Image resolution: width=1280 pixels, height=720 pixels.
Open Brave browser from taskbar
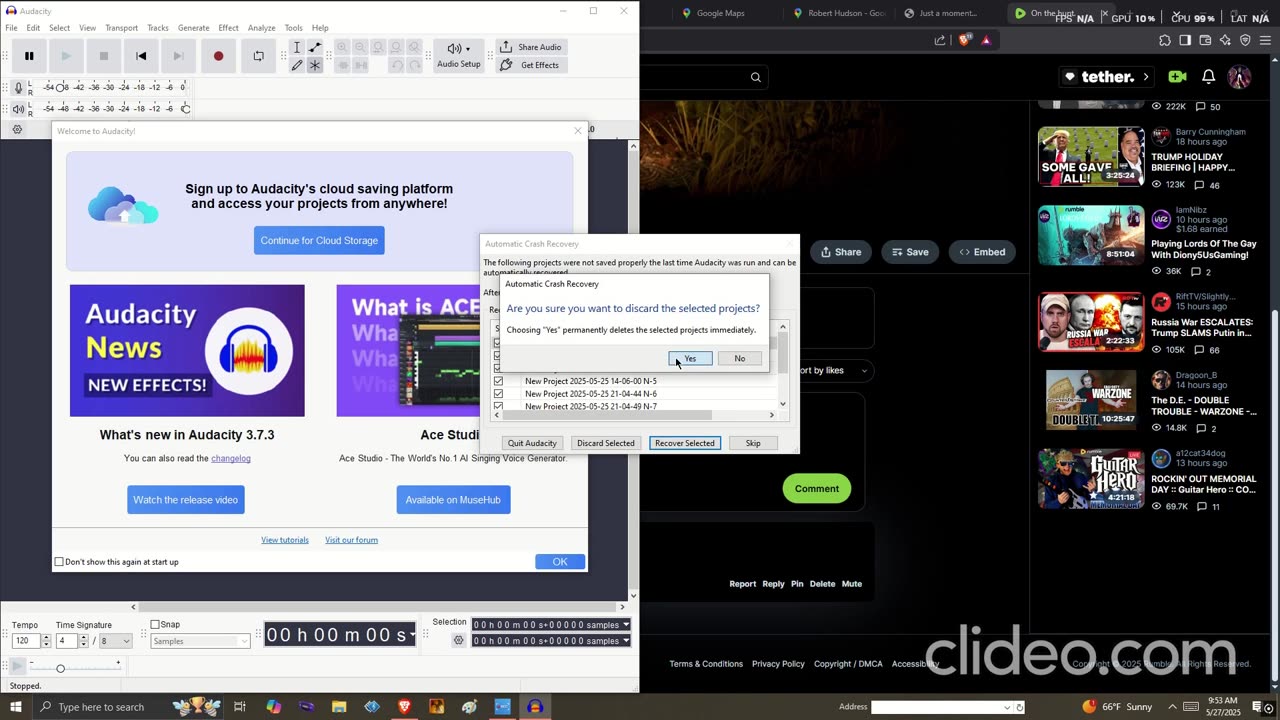pos(404,707)
